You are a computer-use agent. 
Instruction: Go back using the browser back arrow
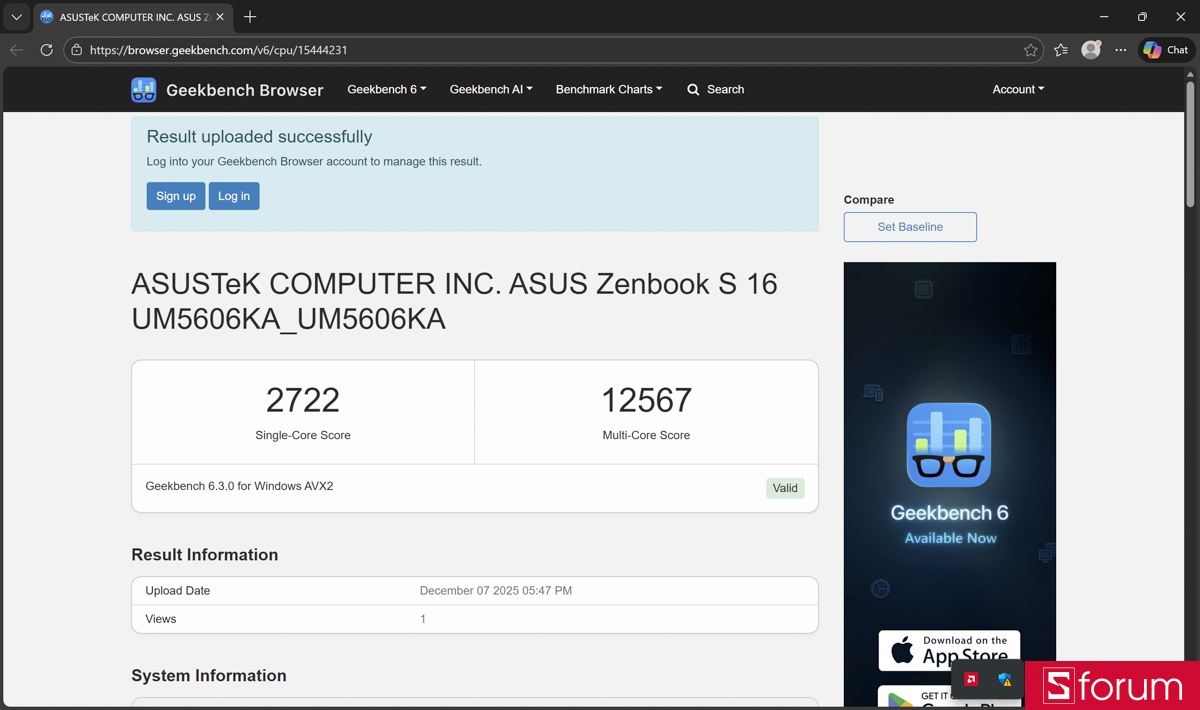tap(16, 49)
